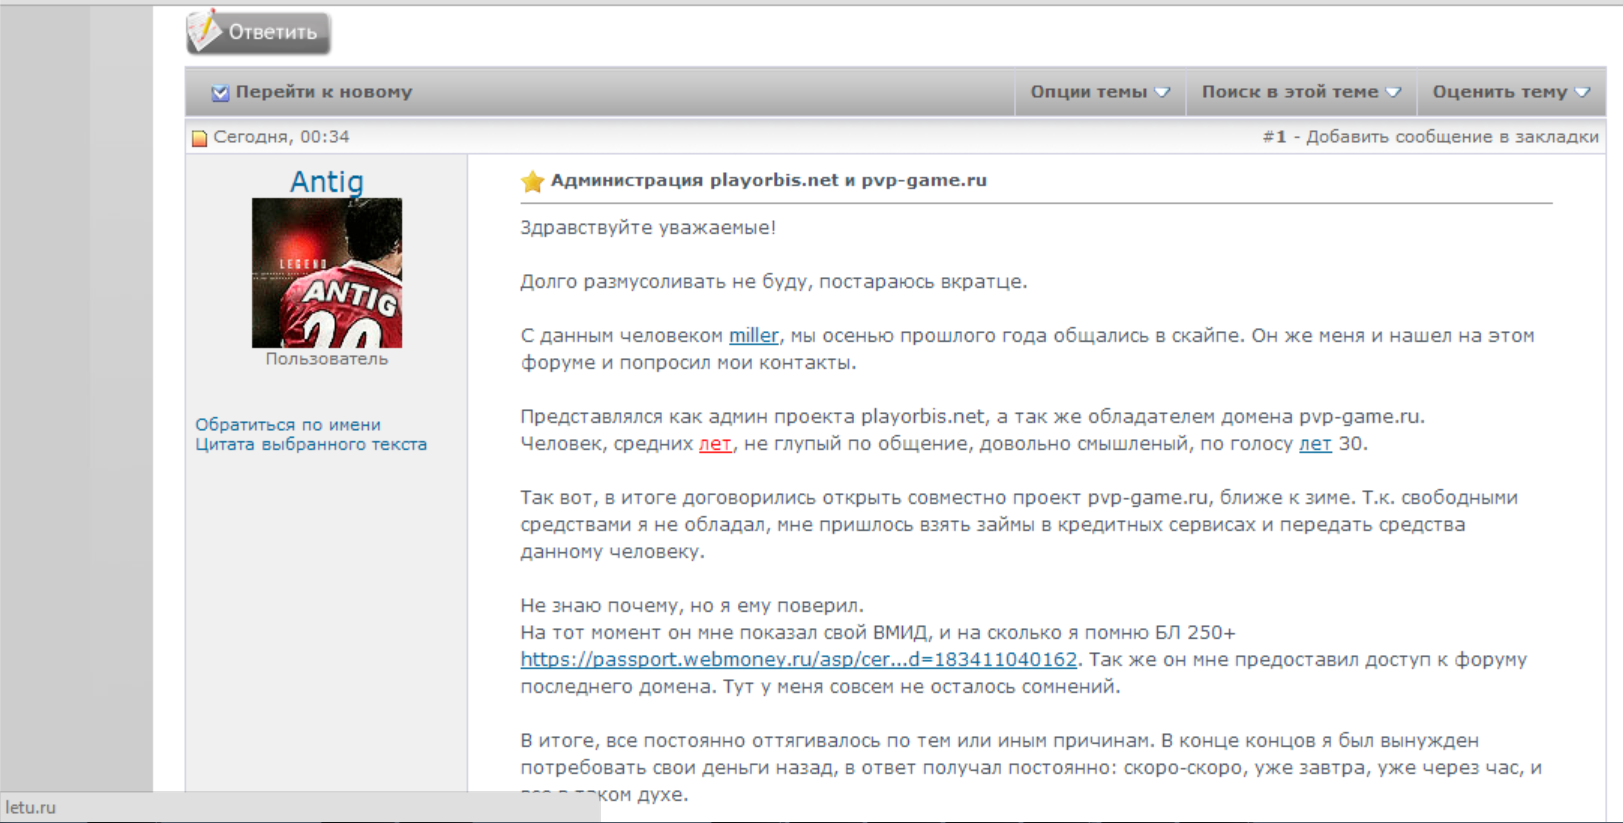Screen dimensions: 1623x823
Task: Click the red underlined лет link
Action: point(715,444)
